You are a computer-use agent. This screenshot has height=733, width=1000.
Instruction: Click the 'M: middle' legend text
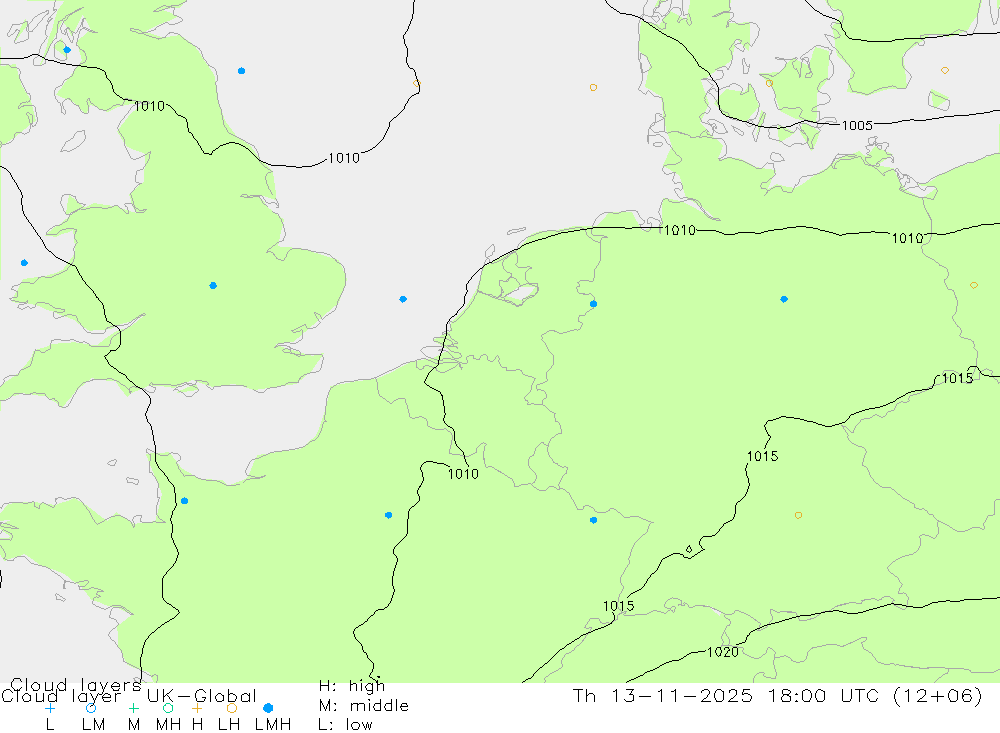tap(364, 706)
